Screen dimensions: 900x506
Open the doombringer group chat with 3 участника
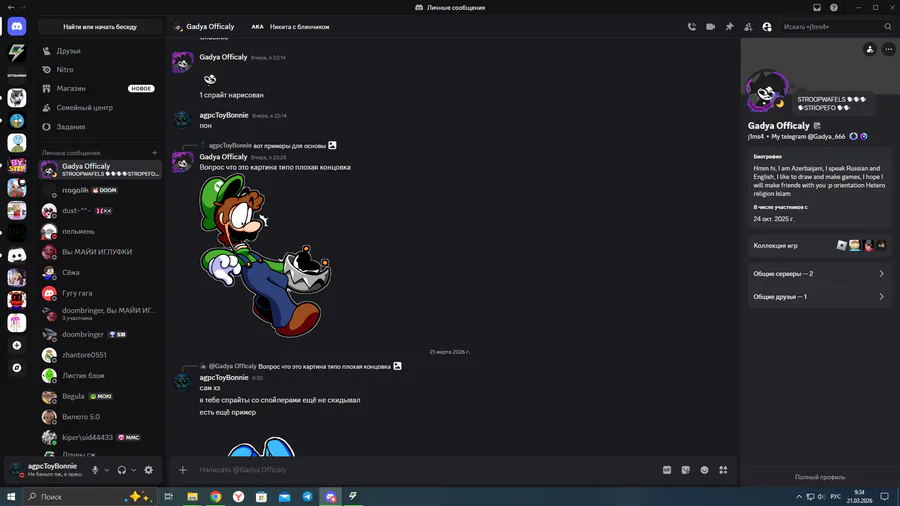[100, 314]
